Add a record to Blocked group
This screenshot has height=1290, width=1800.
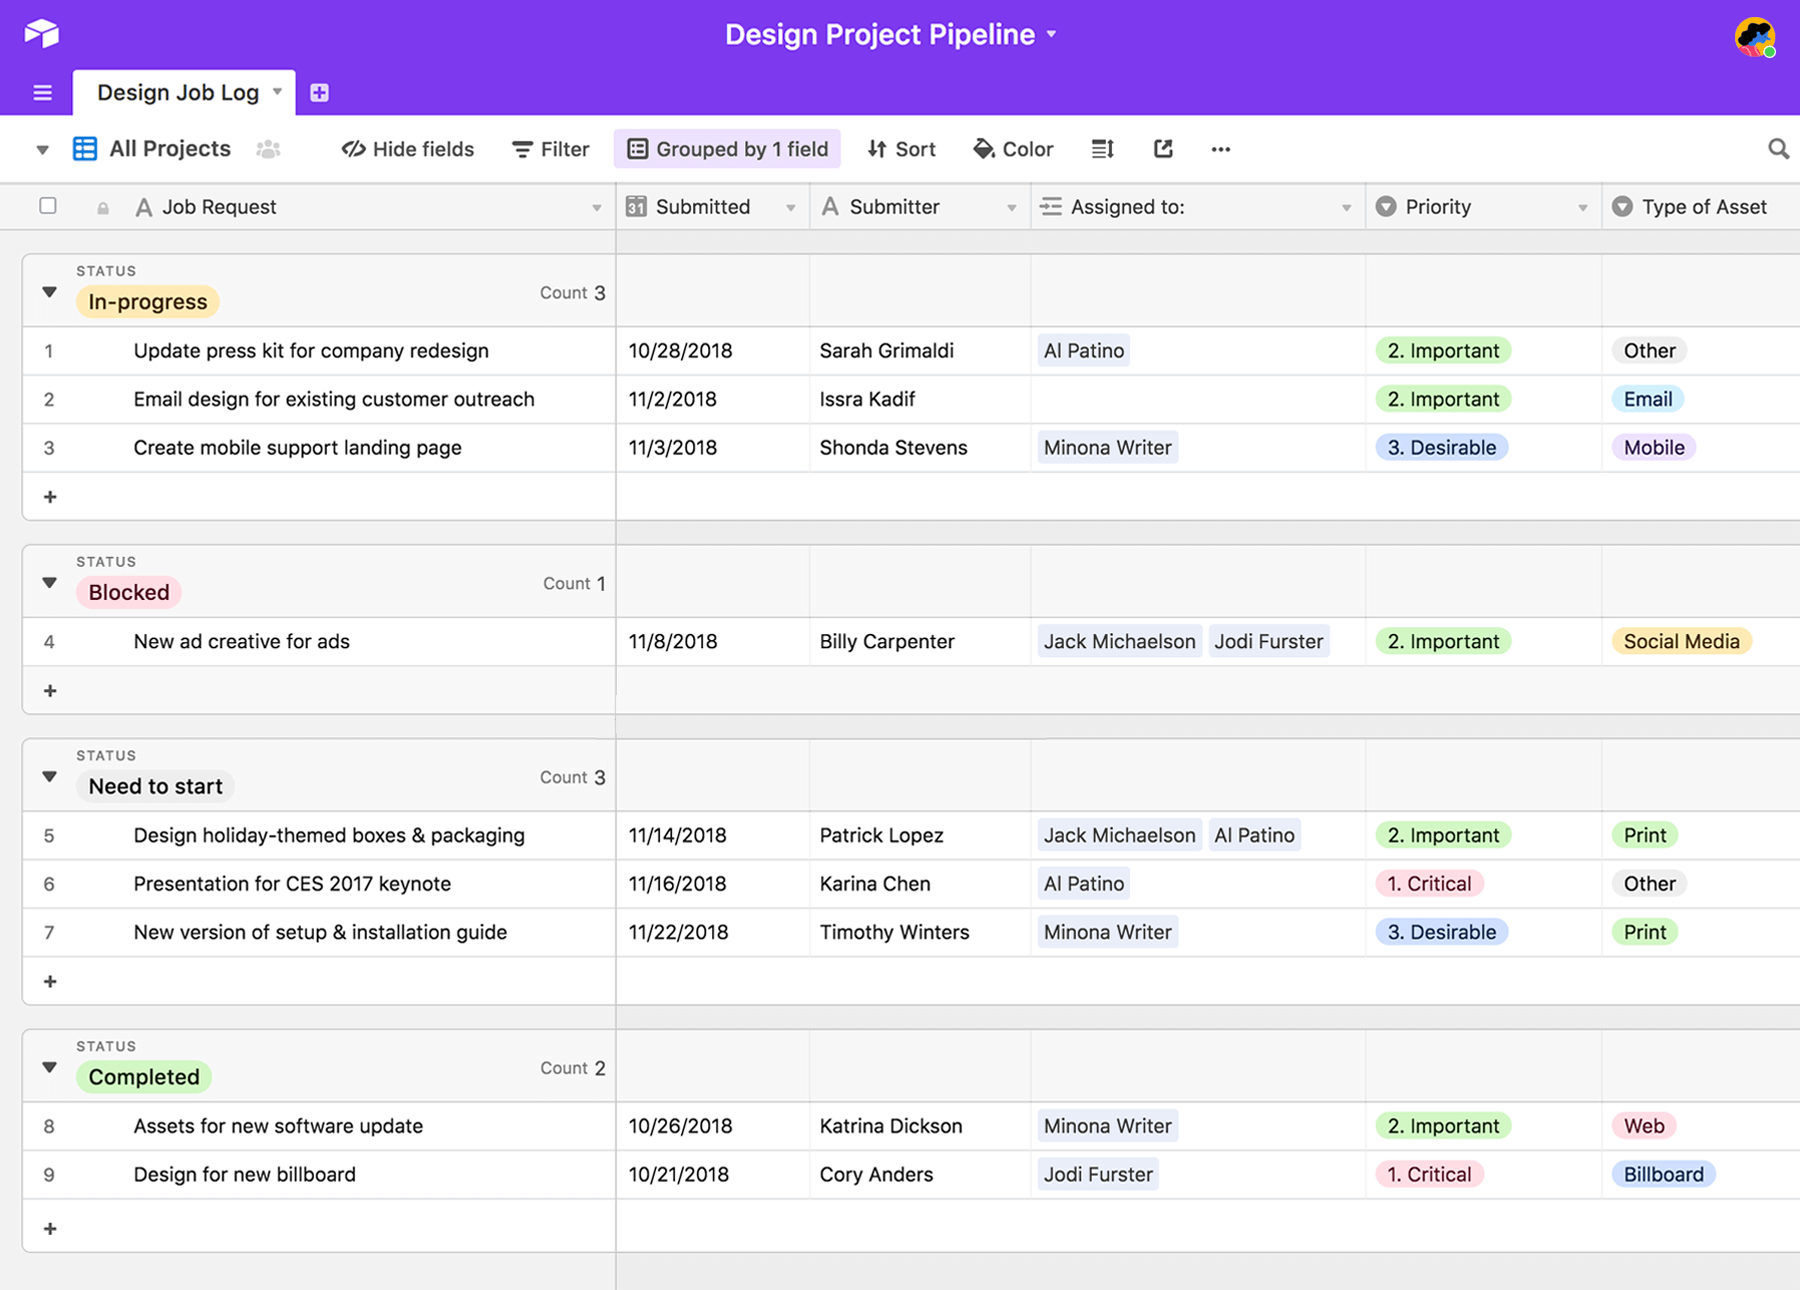tap(50, 691)
